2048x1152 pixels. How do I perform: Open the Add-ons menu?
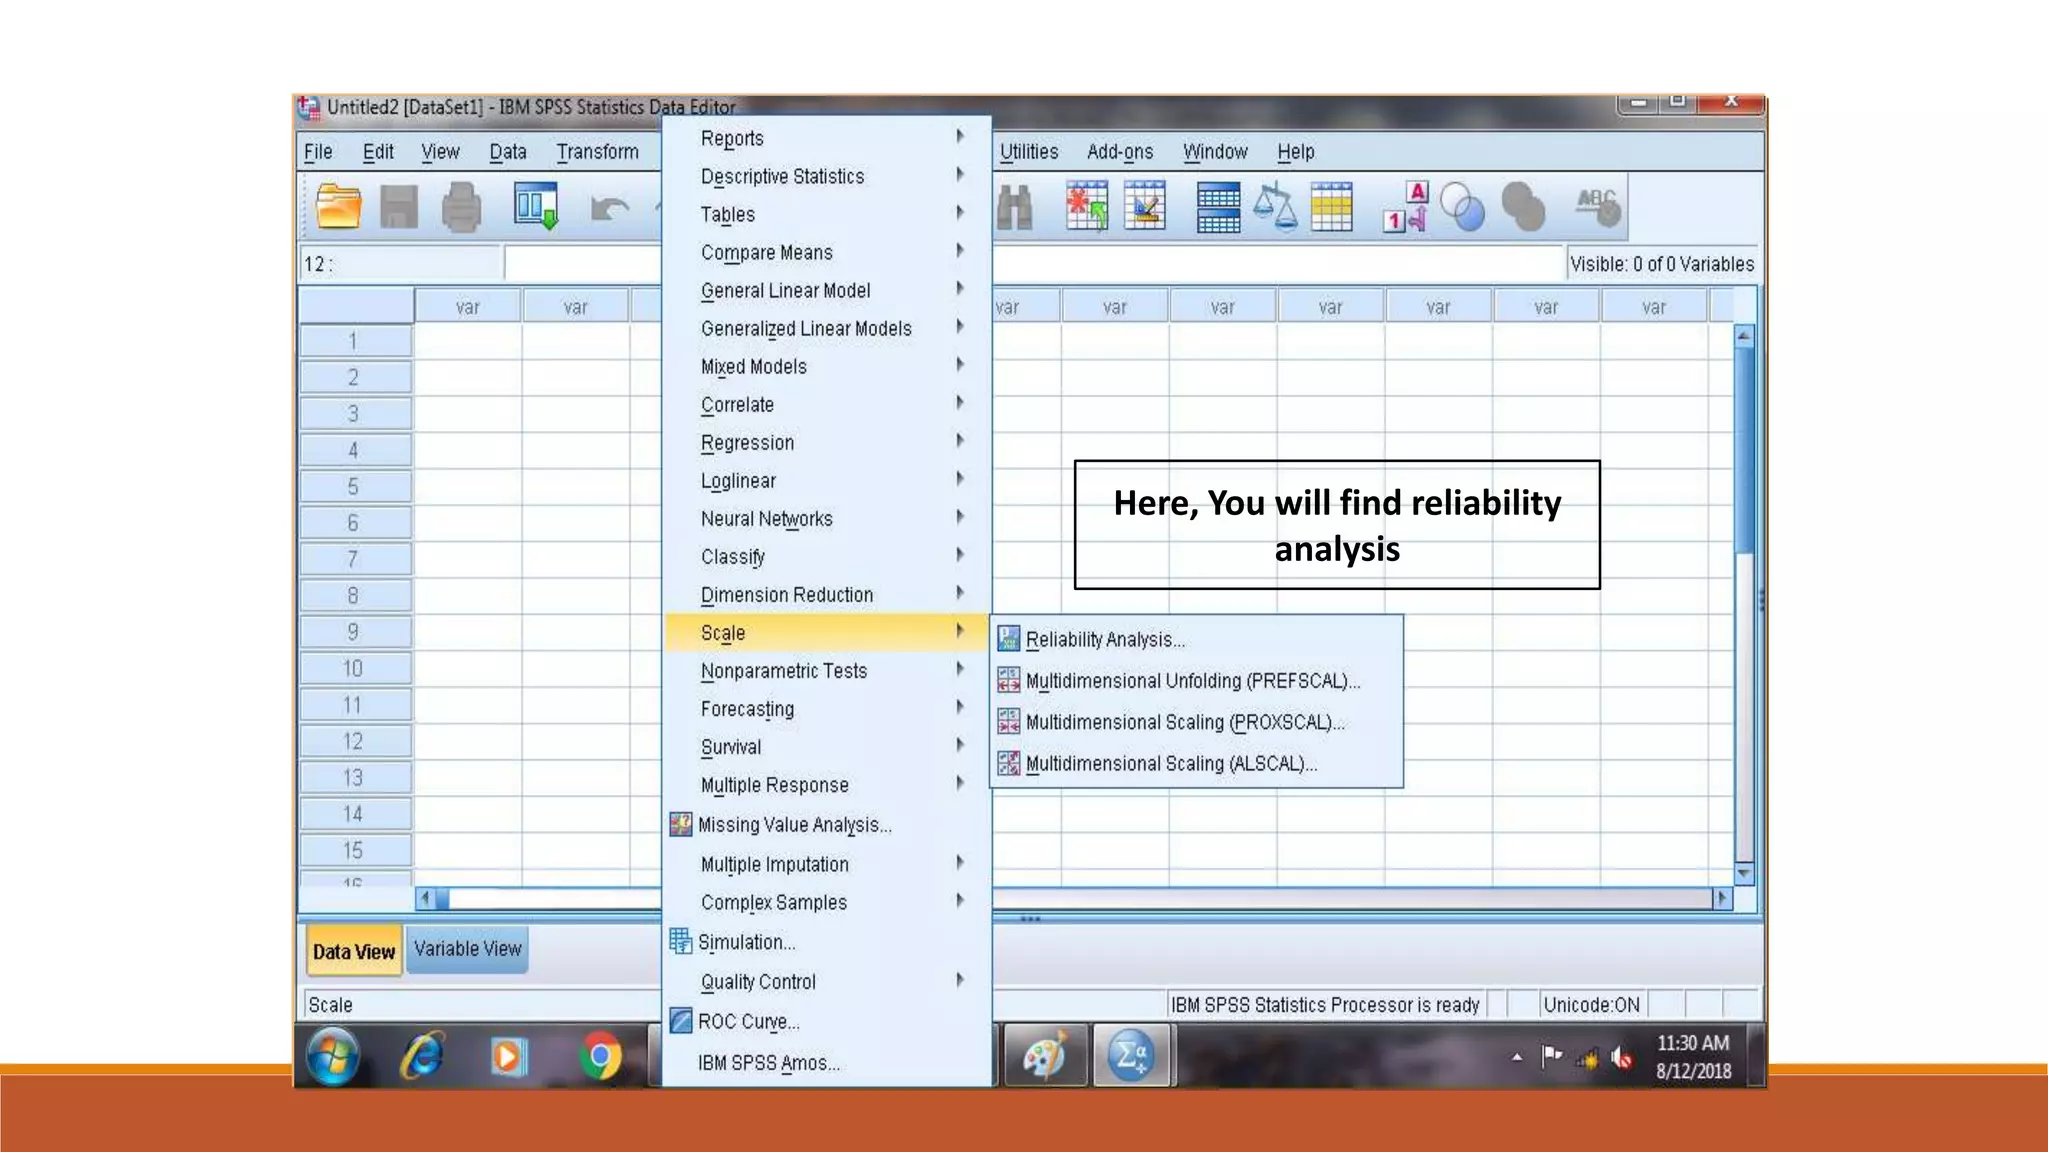[1120, 151]
